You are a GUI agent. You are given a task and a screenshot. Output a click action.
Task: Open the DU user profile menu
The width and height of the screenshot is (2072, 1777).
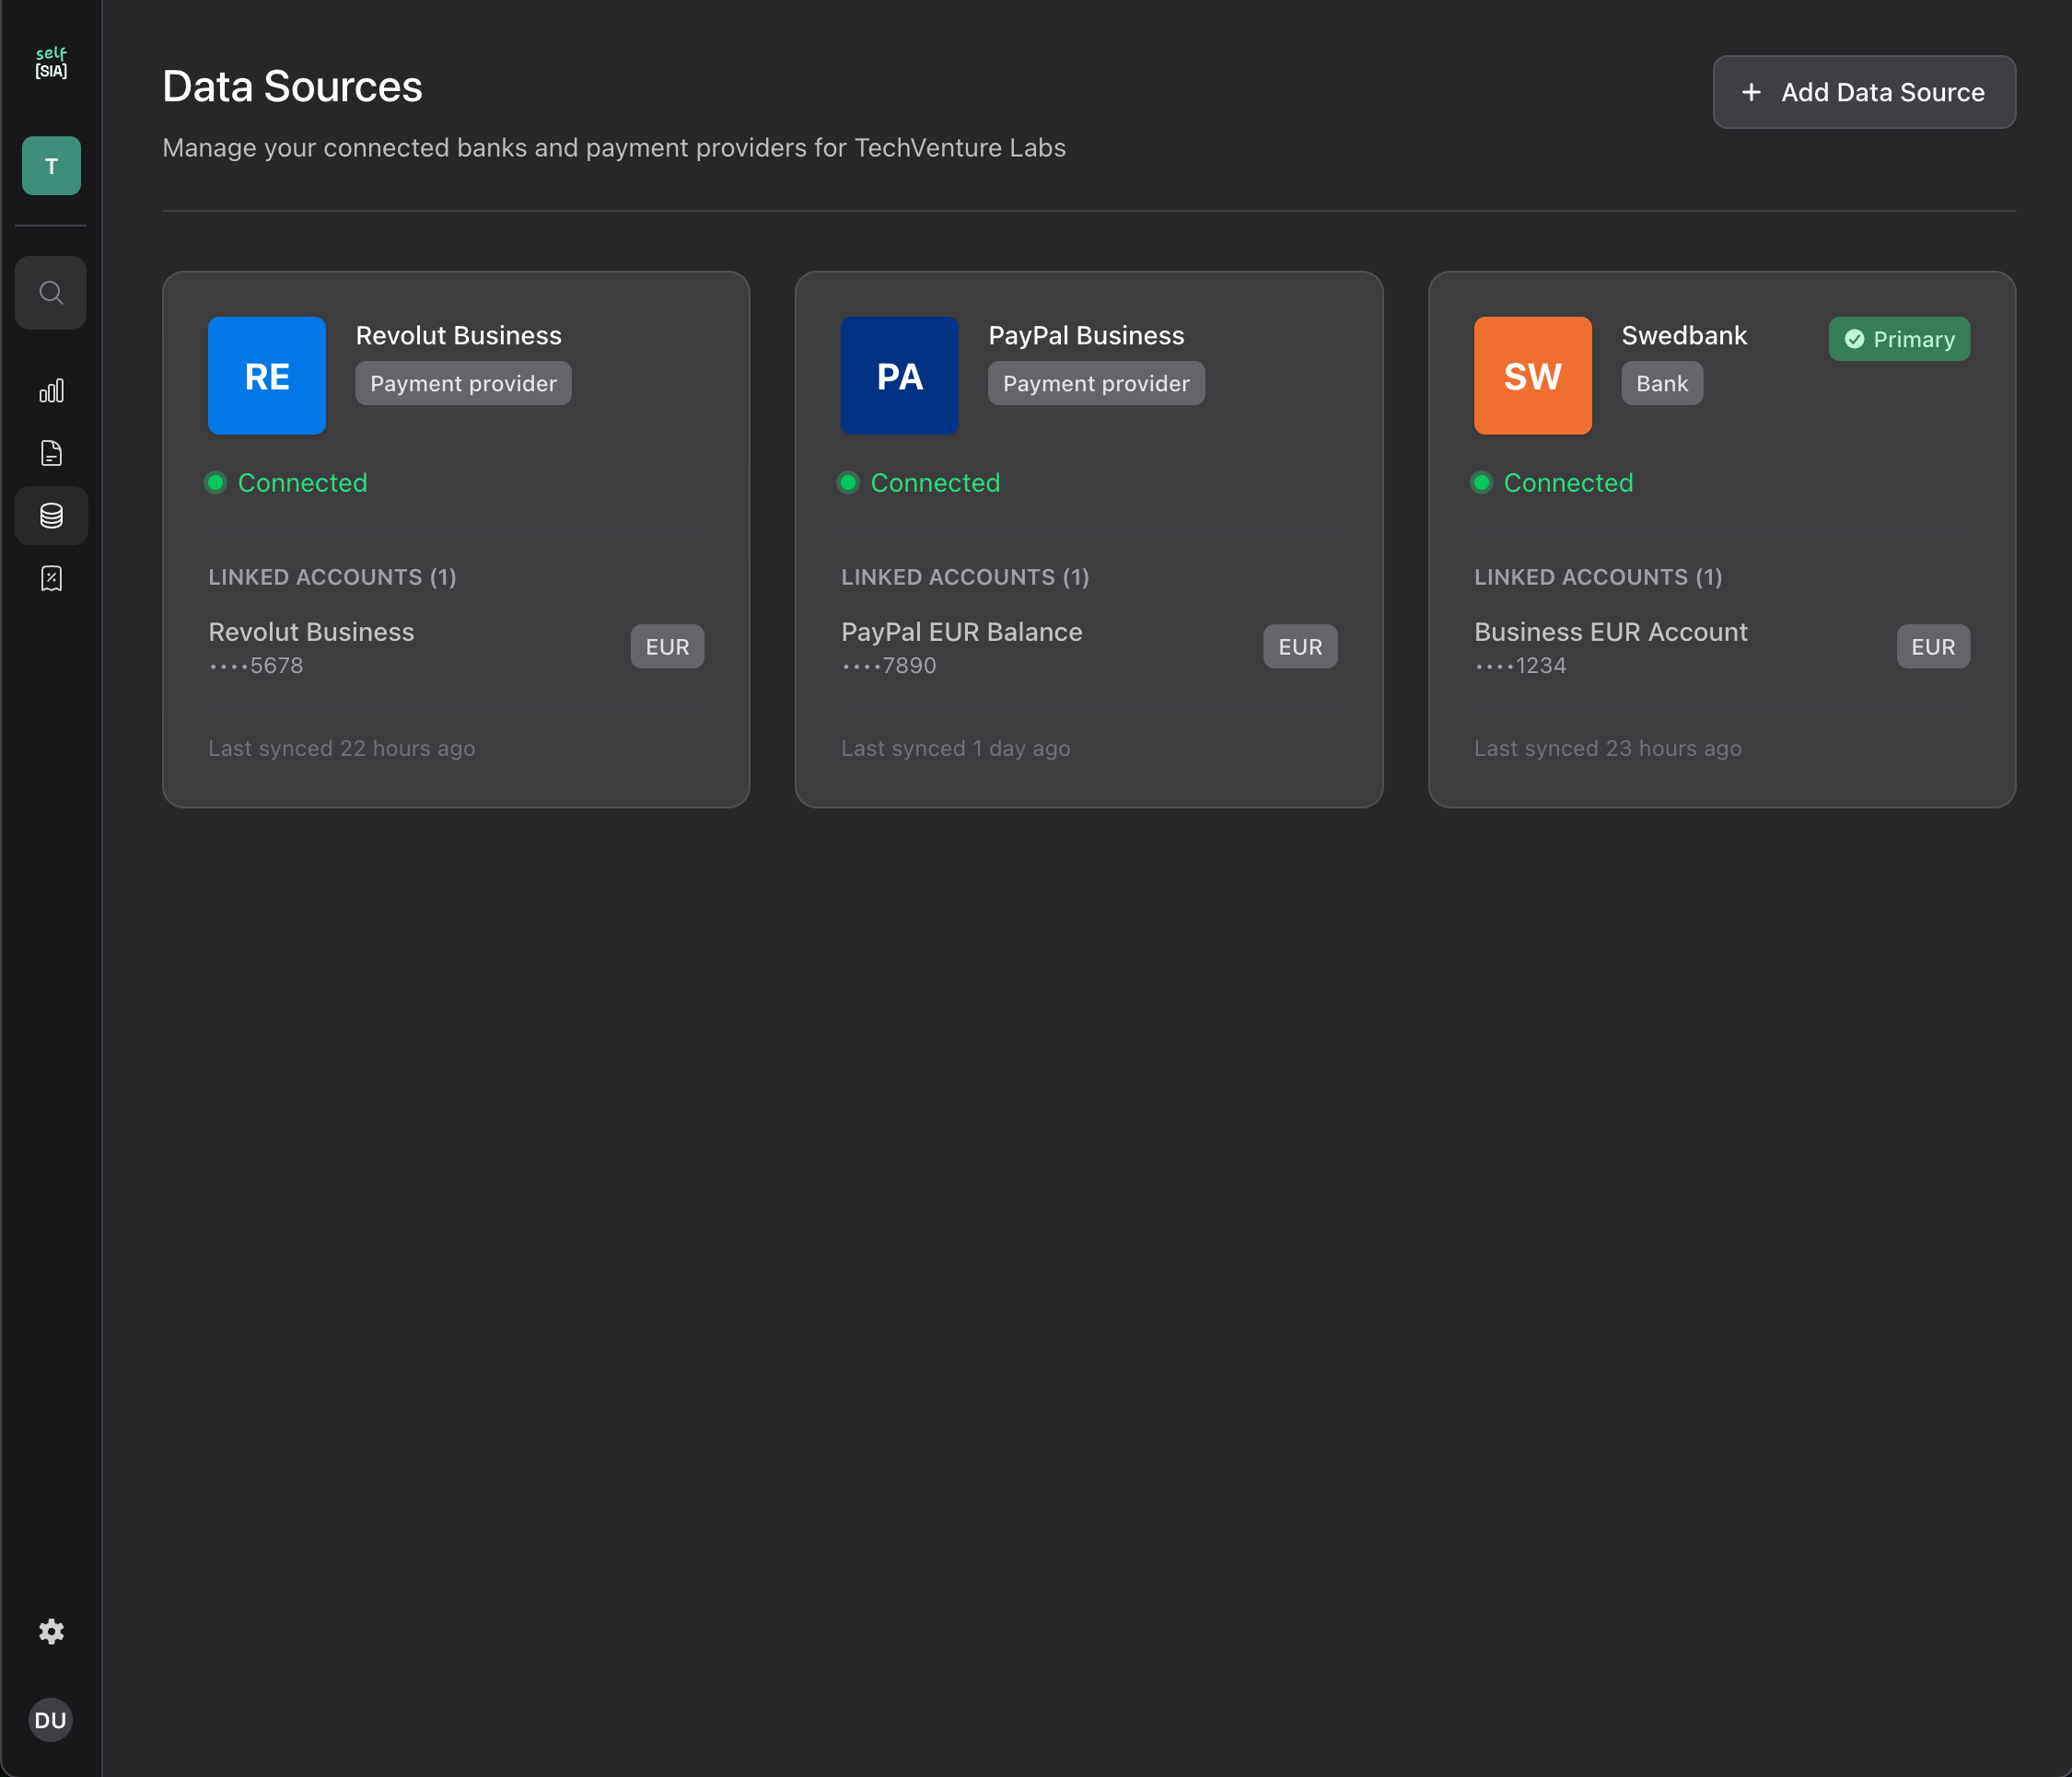point(51,1719)
